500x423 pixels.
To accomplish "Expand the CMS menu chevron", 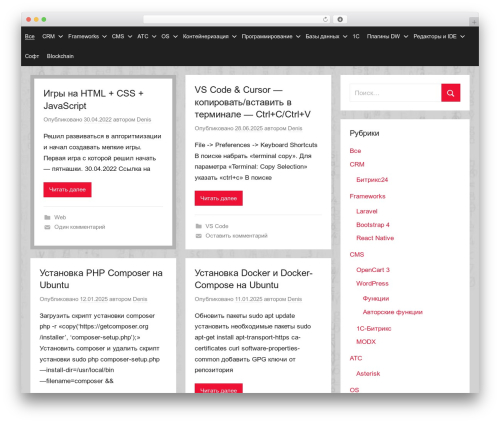I will point(130,36).
